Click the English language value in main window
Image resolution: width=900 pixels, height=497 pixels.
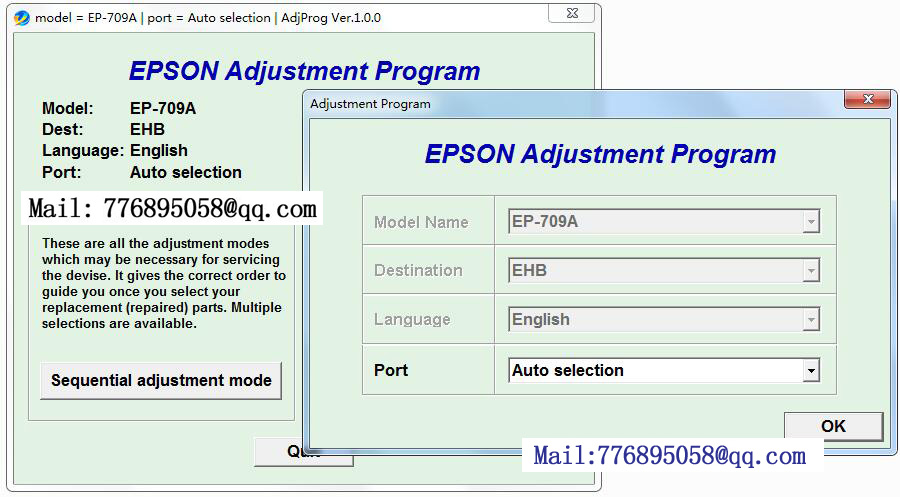(x=159, y=150)
